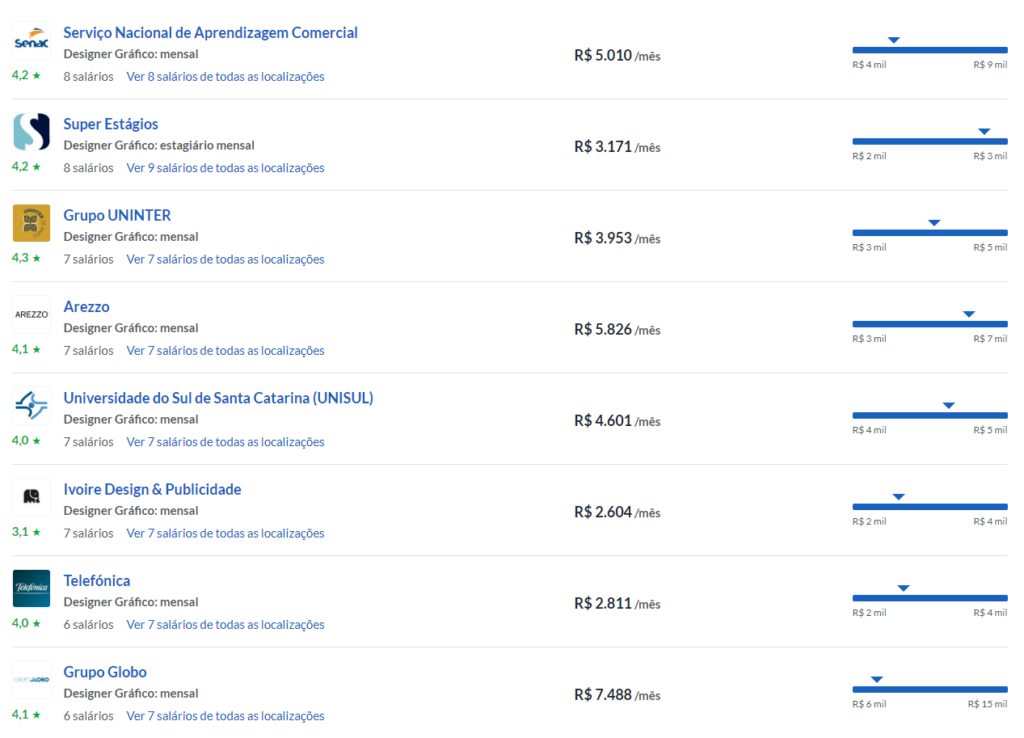Click the Telefónica logo
The height and width of the screenshot is (738, 1024).
point(31,589)
